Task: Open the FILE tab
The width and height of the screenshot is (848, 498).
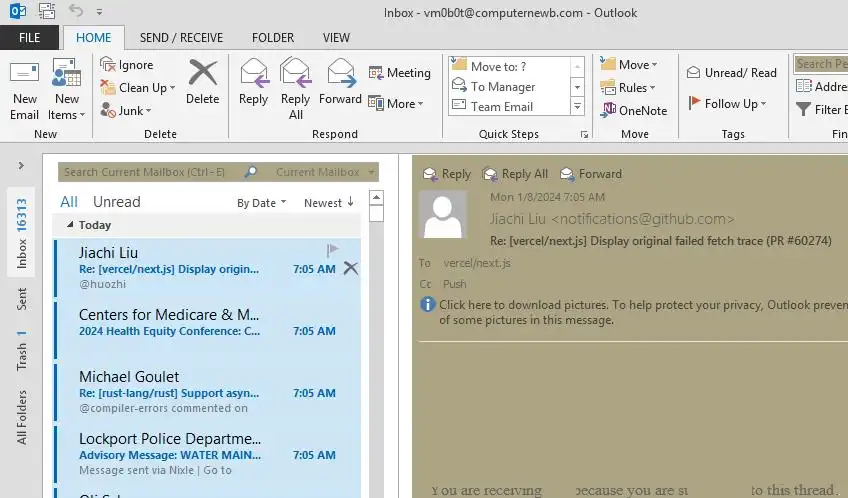Action: click(x=29, y=38)
